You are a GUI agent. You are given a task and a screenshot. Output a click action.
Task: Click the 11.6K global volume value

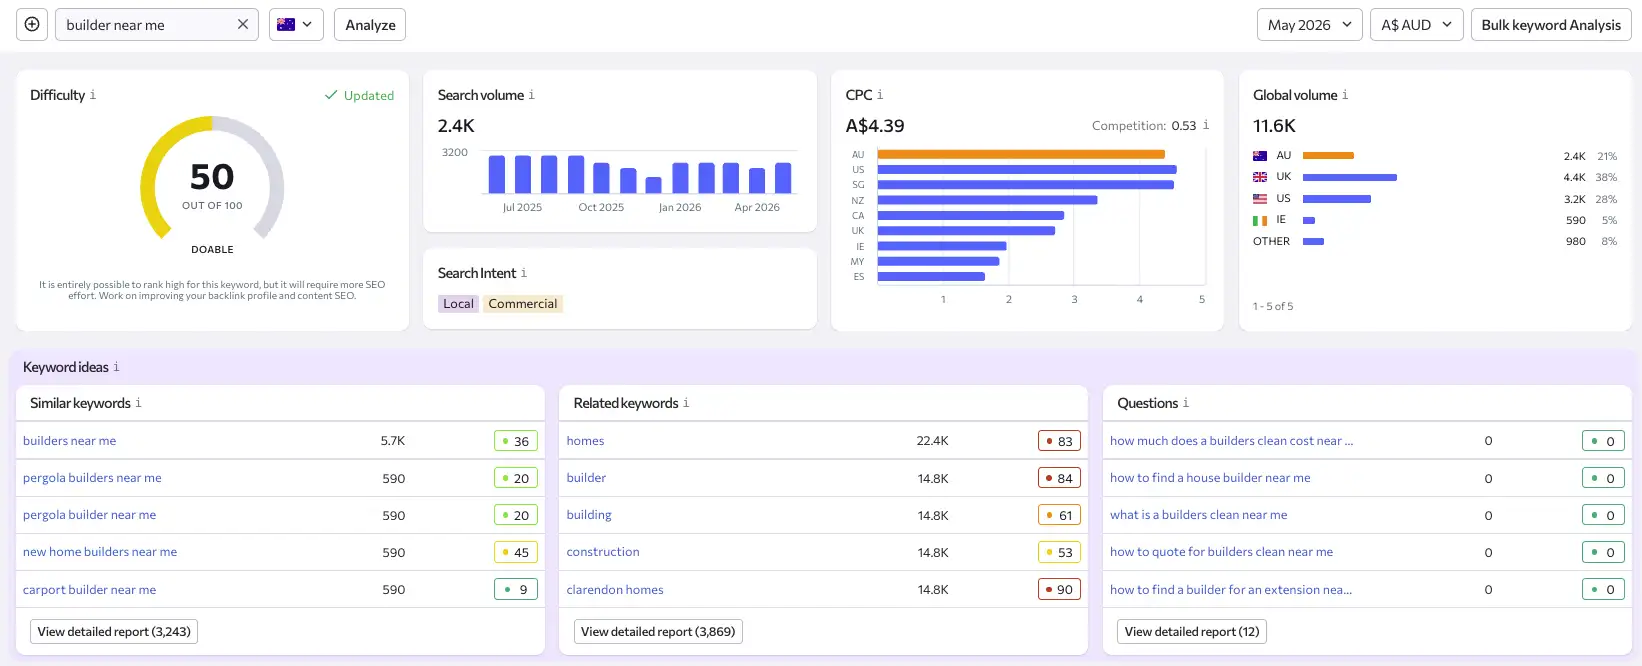[x=1274, y=126]
